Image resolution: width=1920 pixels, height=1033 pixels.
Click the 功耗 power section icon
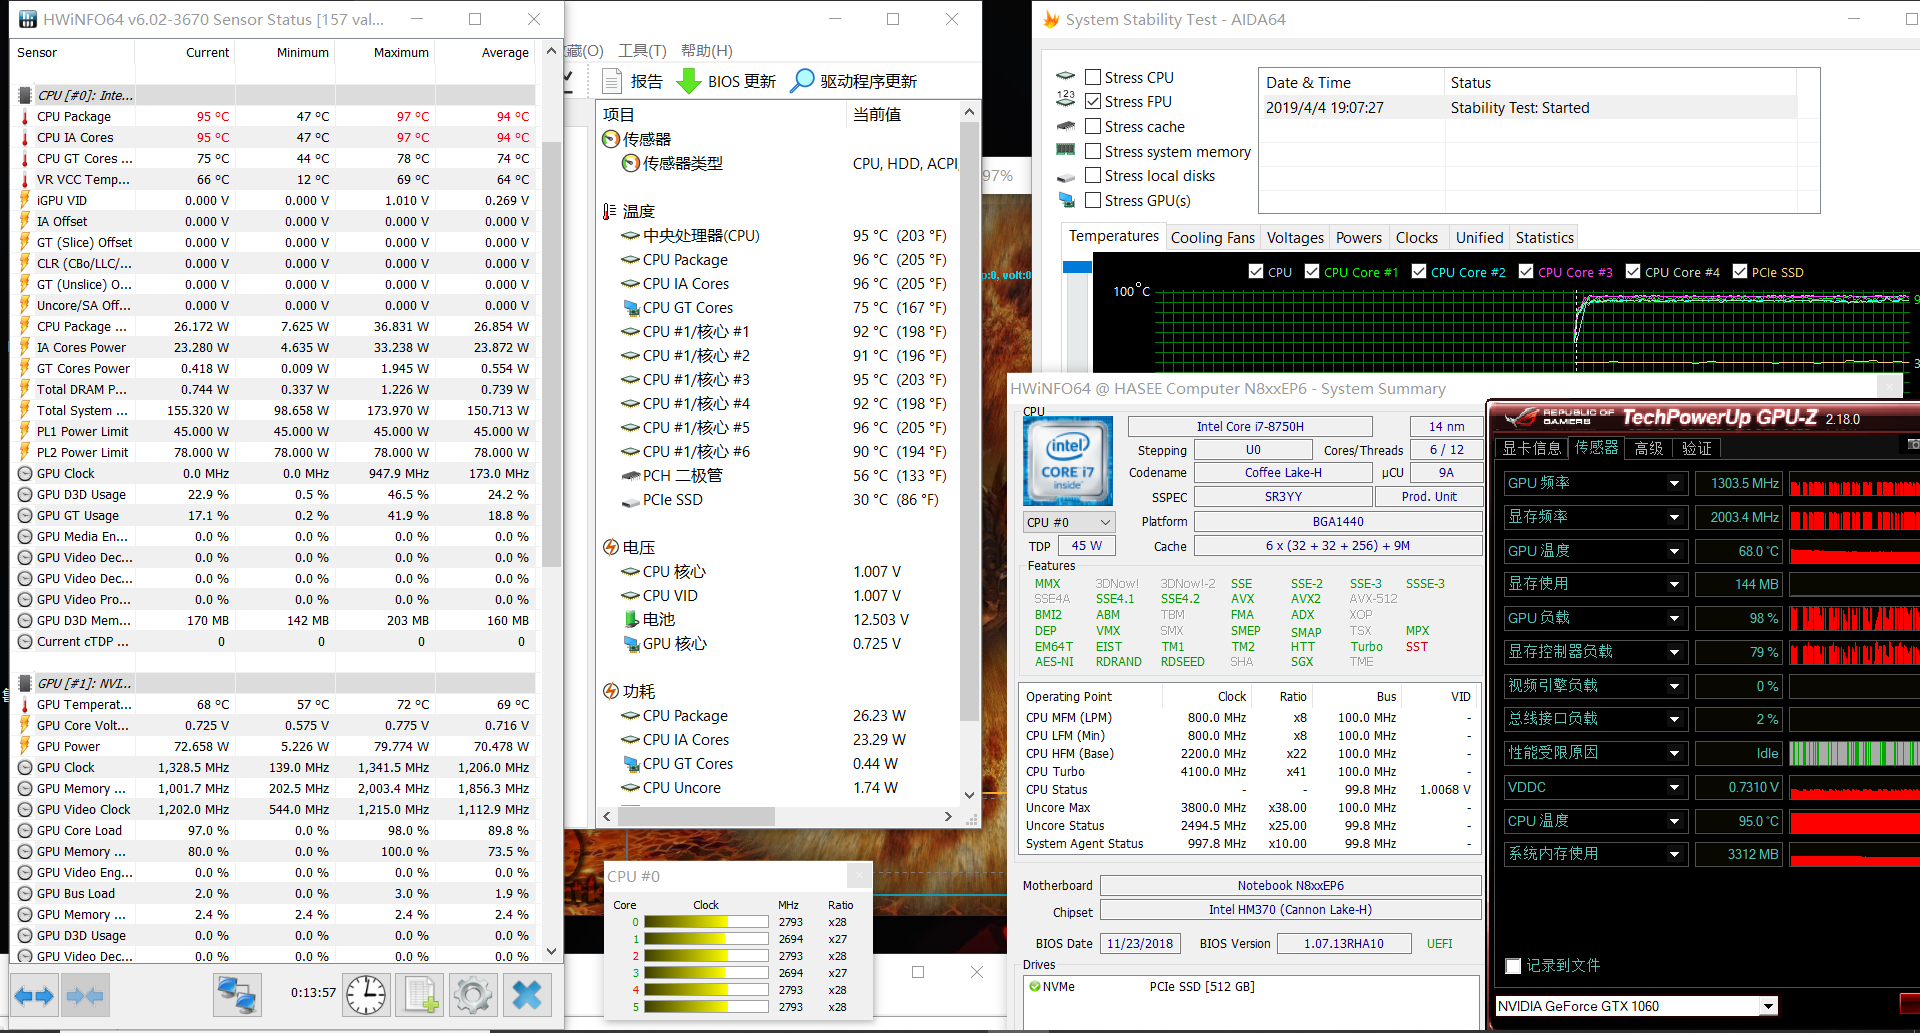click(611, 691)
